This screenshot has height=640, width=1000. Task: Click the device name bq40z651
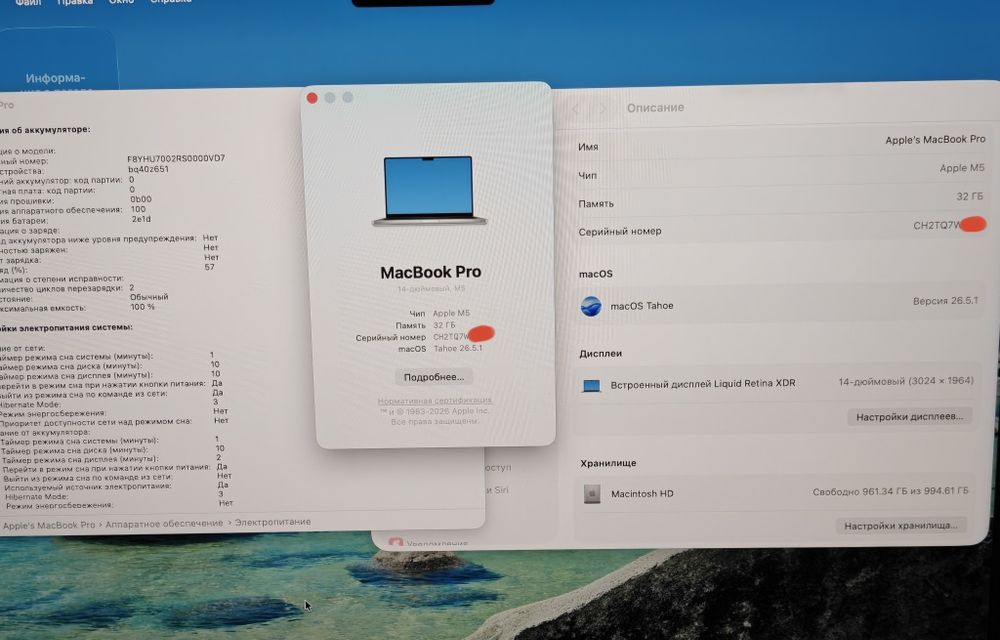[148, 170]
